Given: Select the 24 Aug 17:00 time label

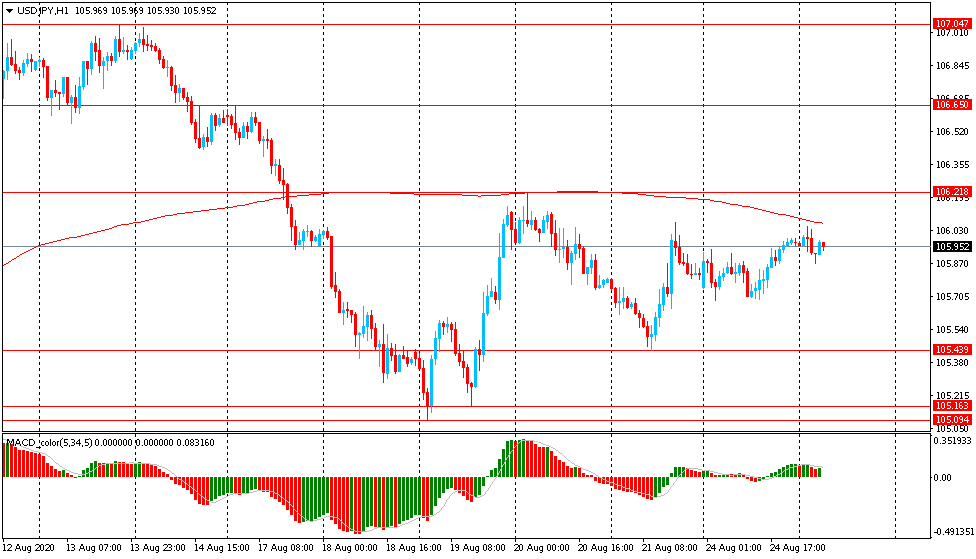Looking at the screenshot, I should pos(798,548).
